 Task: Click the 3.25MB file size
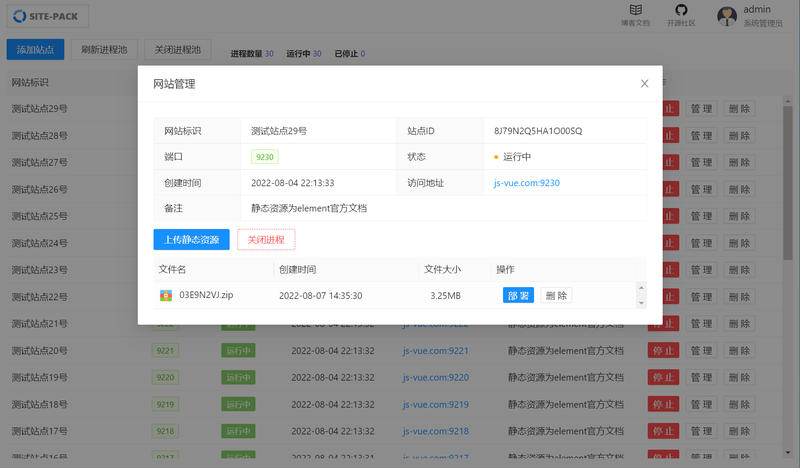445,295
